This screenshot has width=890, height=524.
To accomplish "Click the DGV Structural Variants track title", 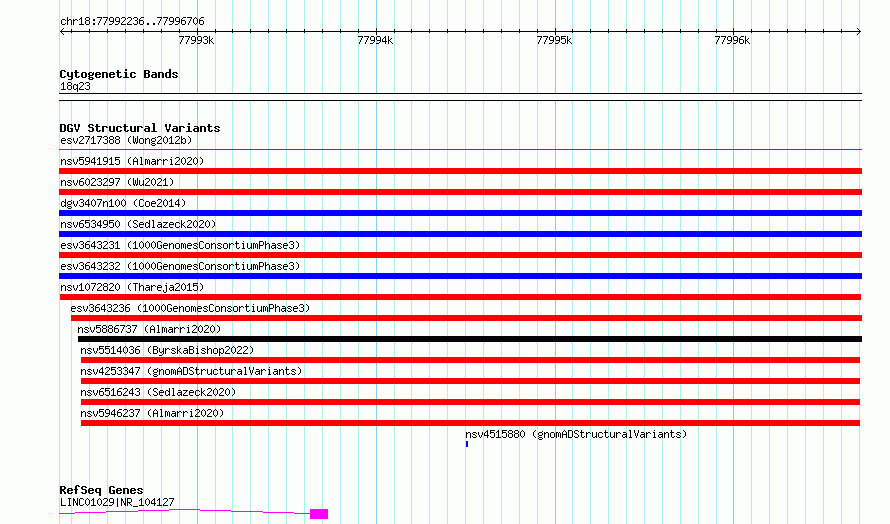I will coord(140,128).
